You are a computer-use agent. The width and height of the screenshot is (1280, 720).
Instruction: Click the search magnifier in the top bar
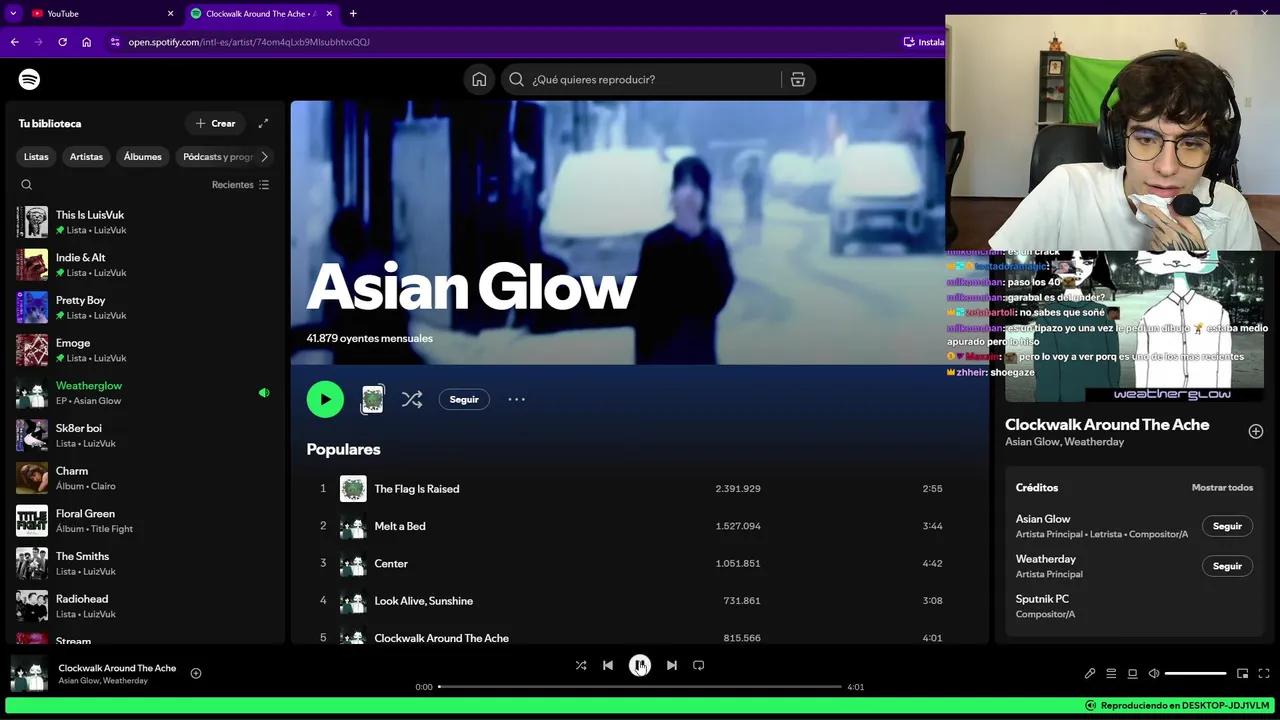pos(516,79)
